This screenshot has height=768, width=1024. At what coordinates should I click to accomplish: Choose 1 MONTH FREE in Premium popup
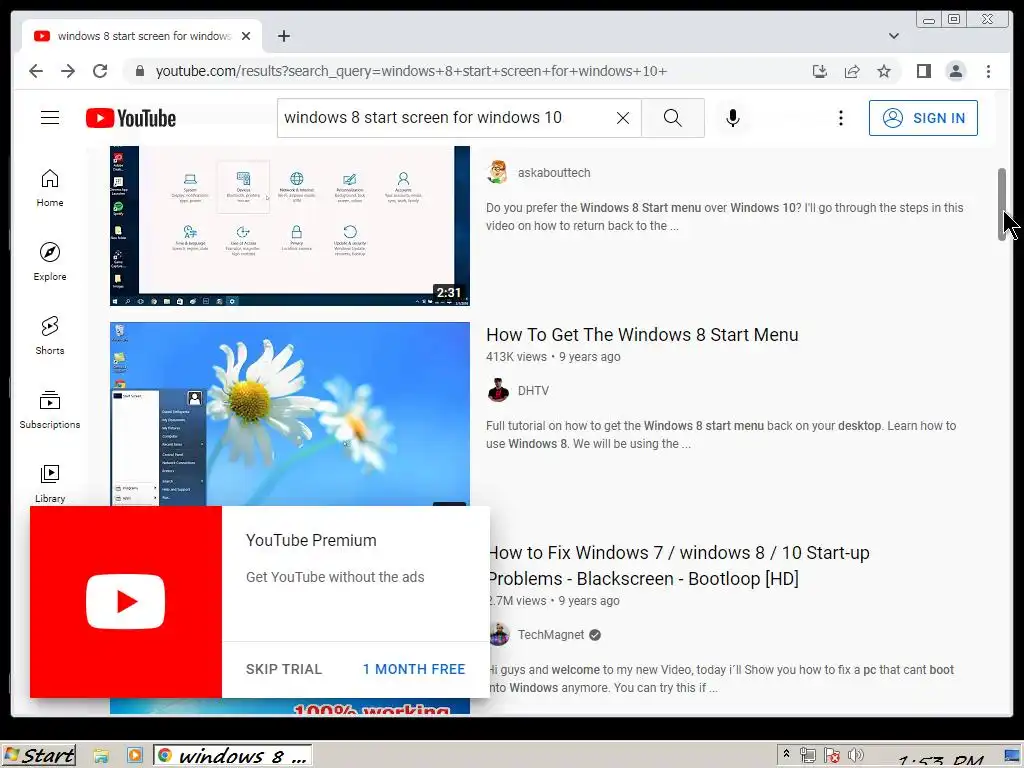coord(414,669)
